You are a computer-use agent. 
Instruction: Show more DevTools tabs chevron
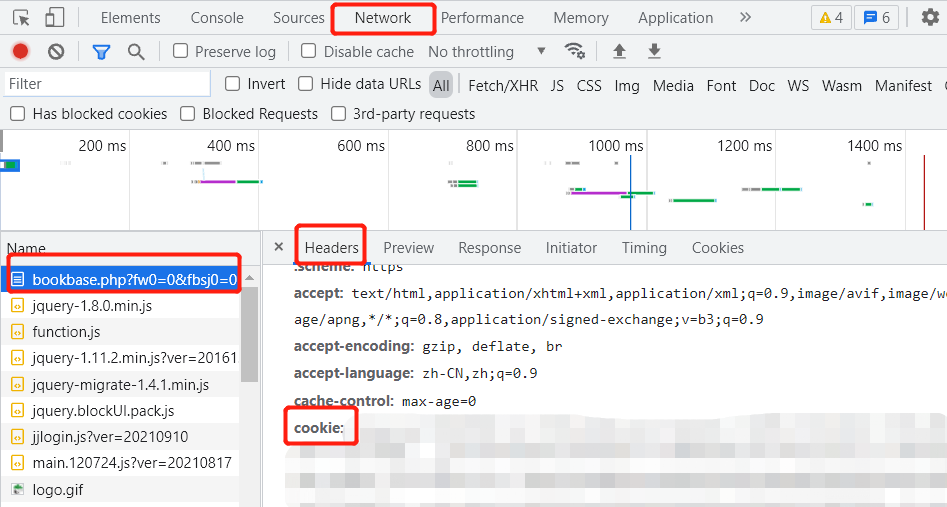[745, 18]
